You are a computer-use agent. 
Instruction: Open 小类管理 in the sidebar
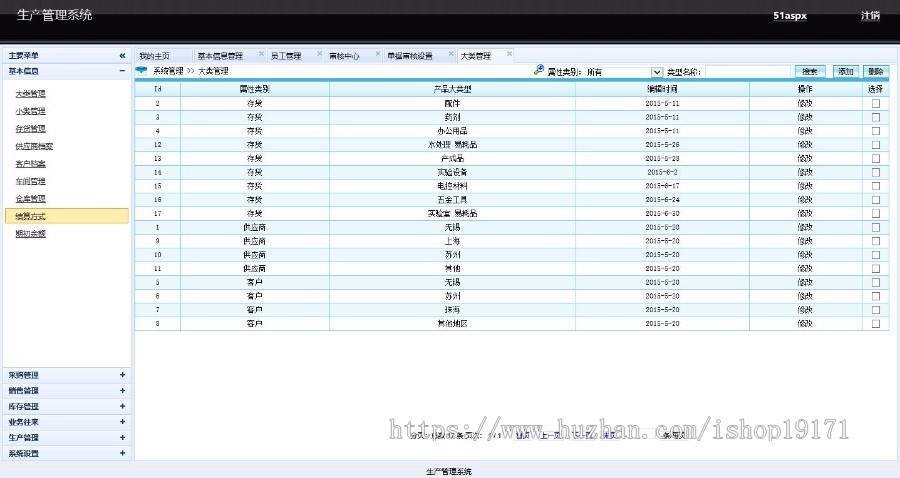pos(30,111)
